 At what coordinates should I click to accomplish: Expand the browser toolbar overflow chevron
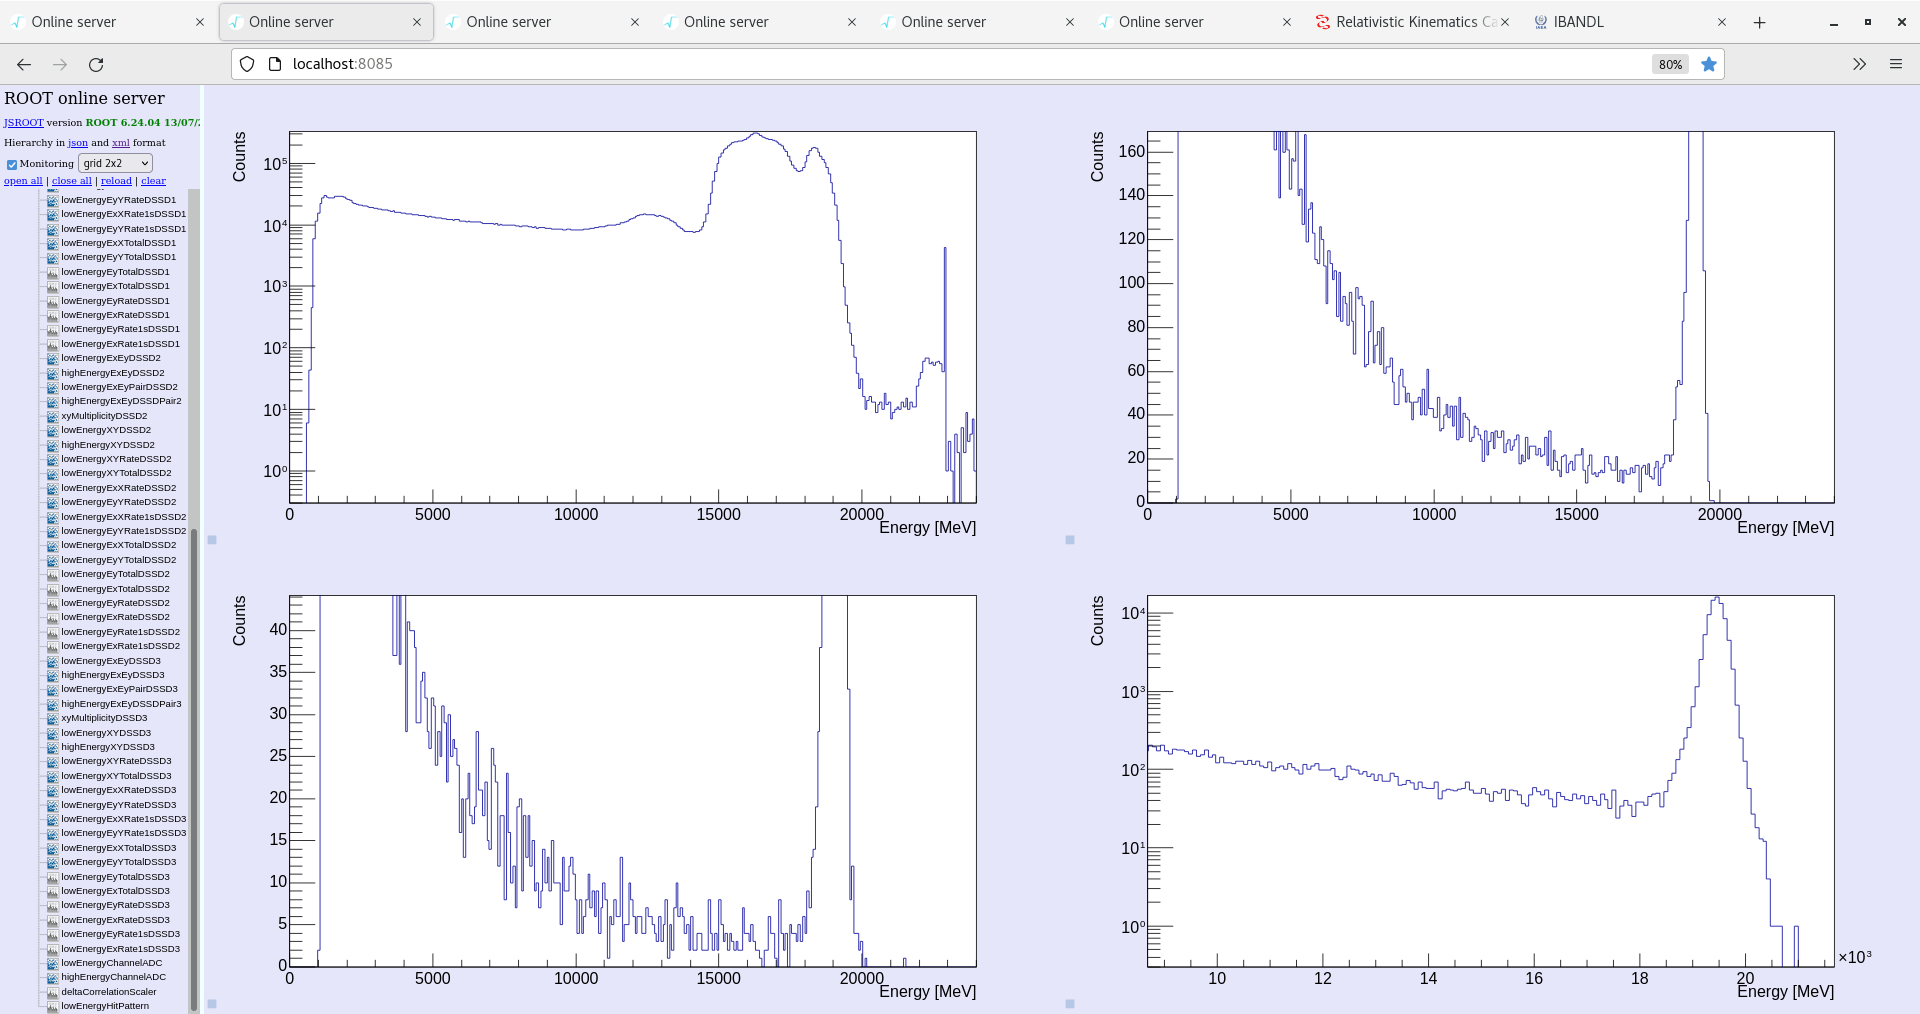pos(1859,64)
